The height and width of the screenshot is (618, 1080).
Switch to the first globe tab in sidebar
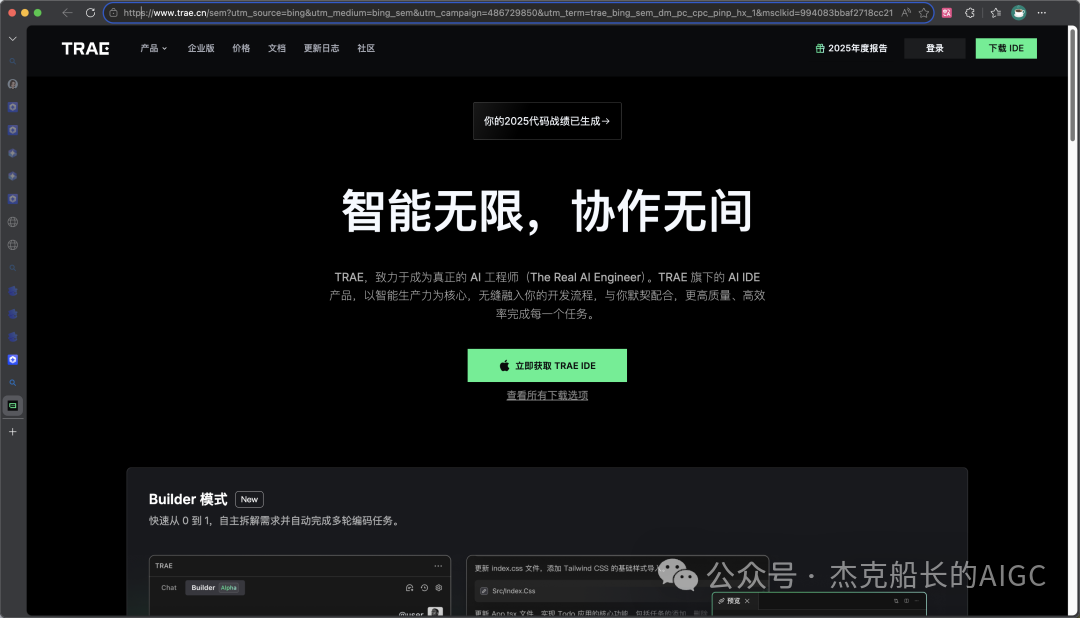coord(12,222)
